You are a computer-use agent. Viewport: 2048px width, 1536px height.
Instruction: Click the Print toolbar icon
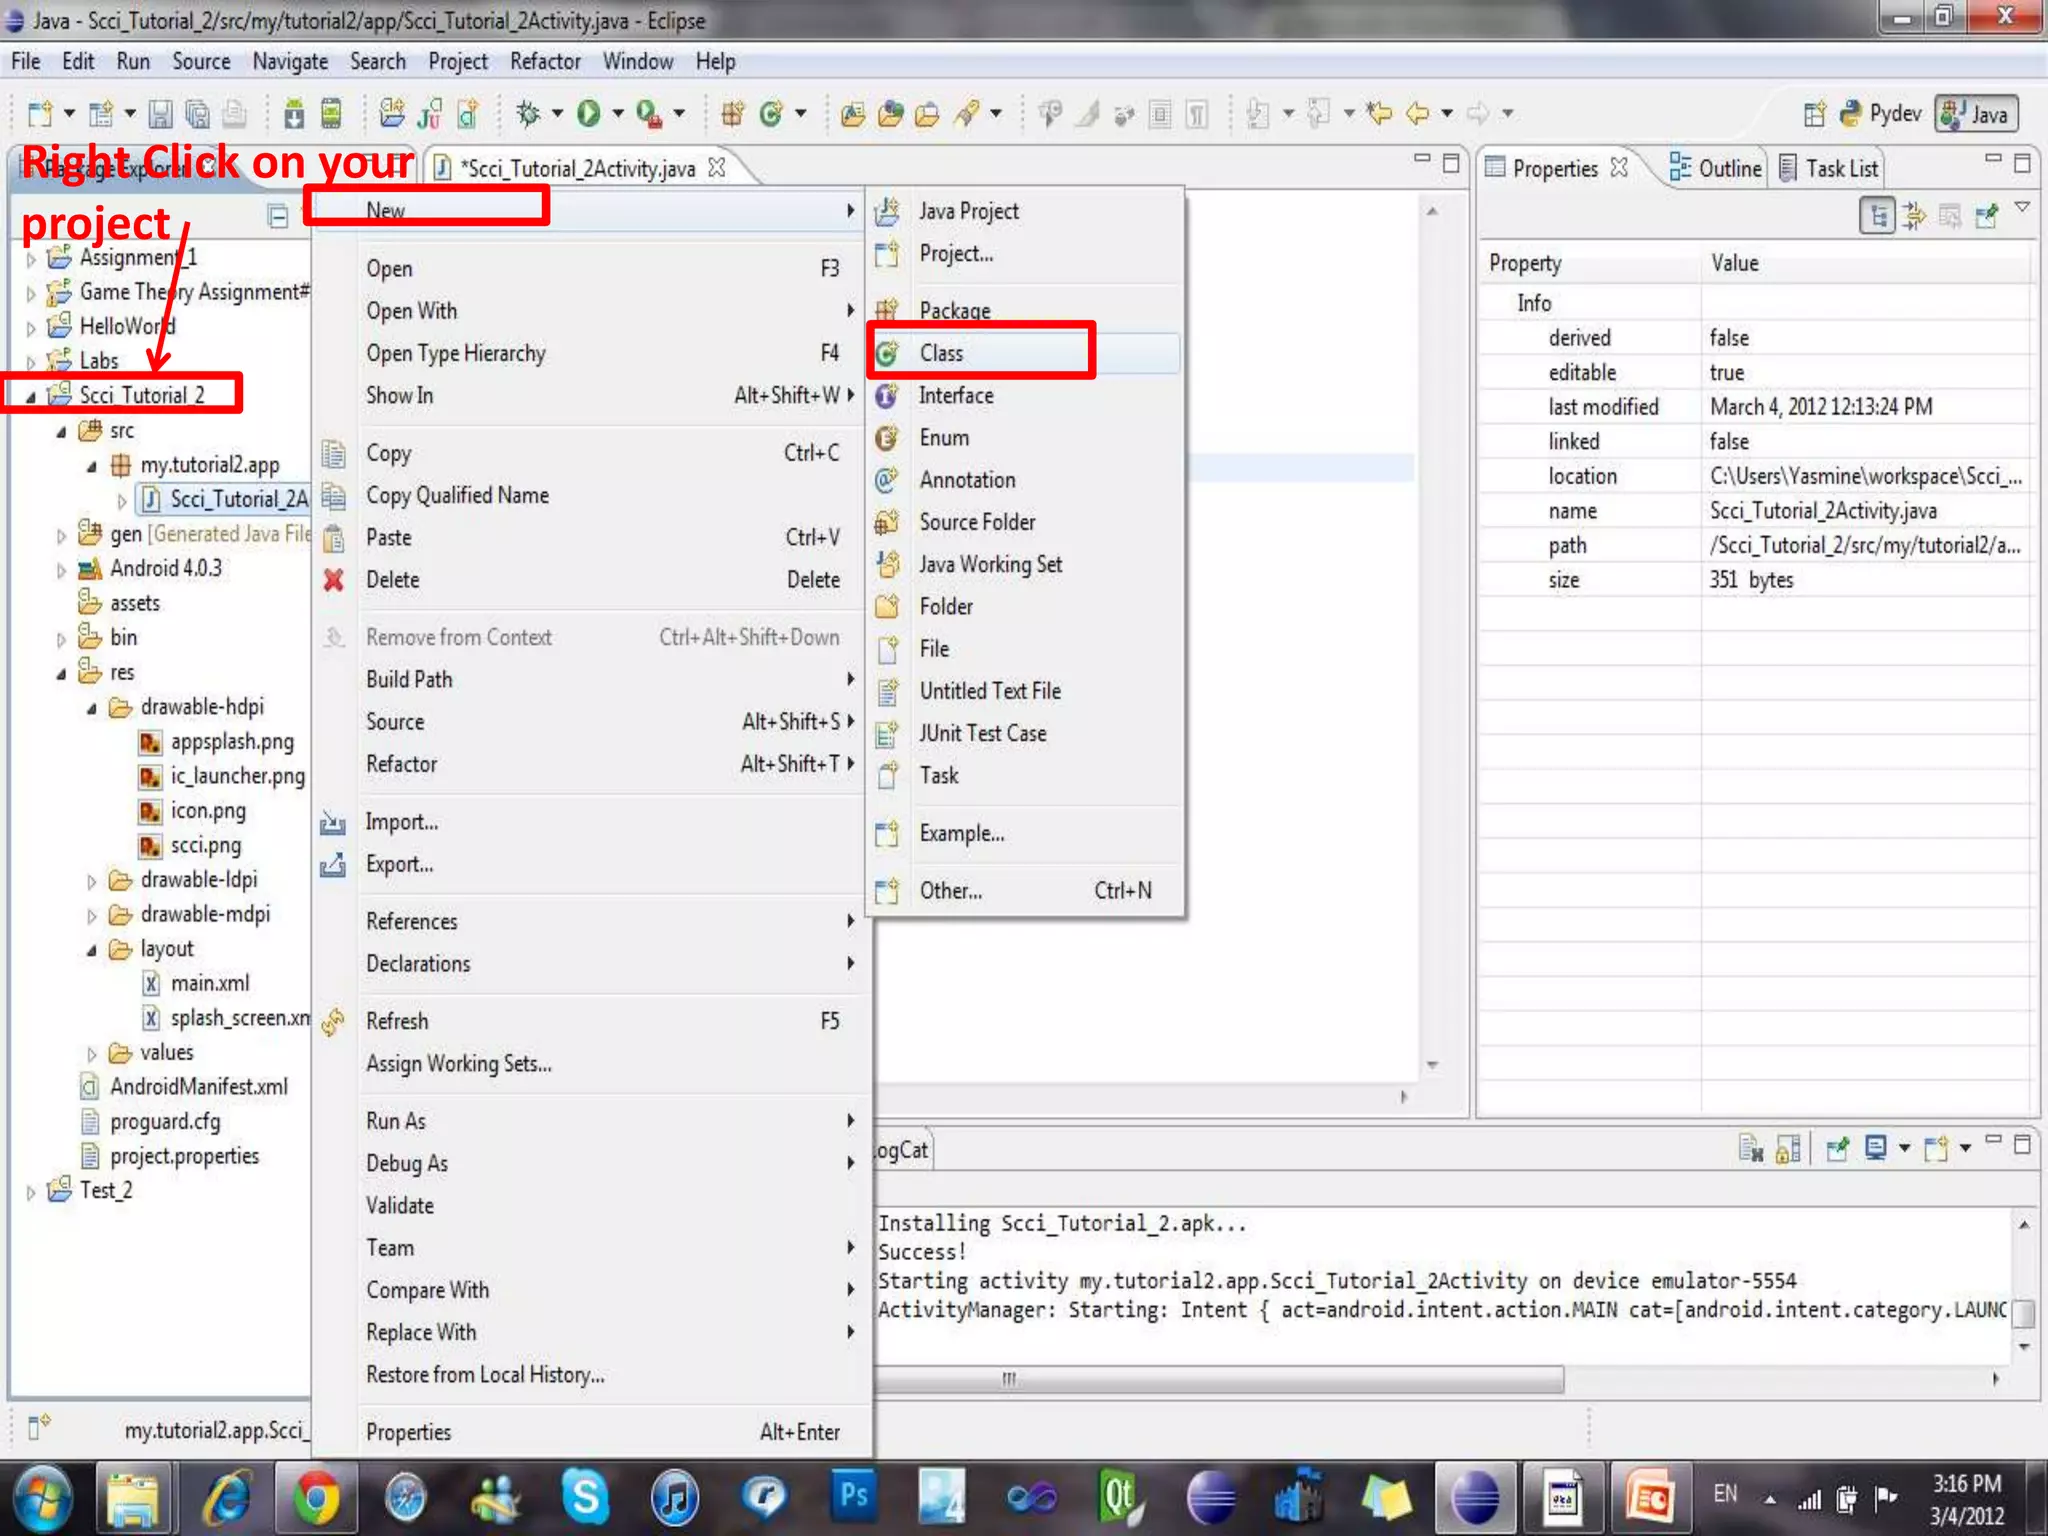click(234, 114)
